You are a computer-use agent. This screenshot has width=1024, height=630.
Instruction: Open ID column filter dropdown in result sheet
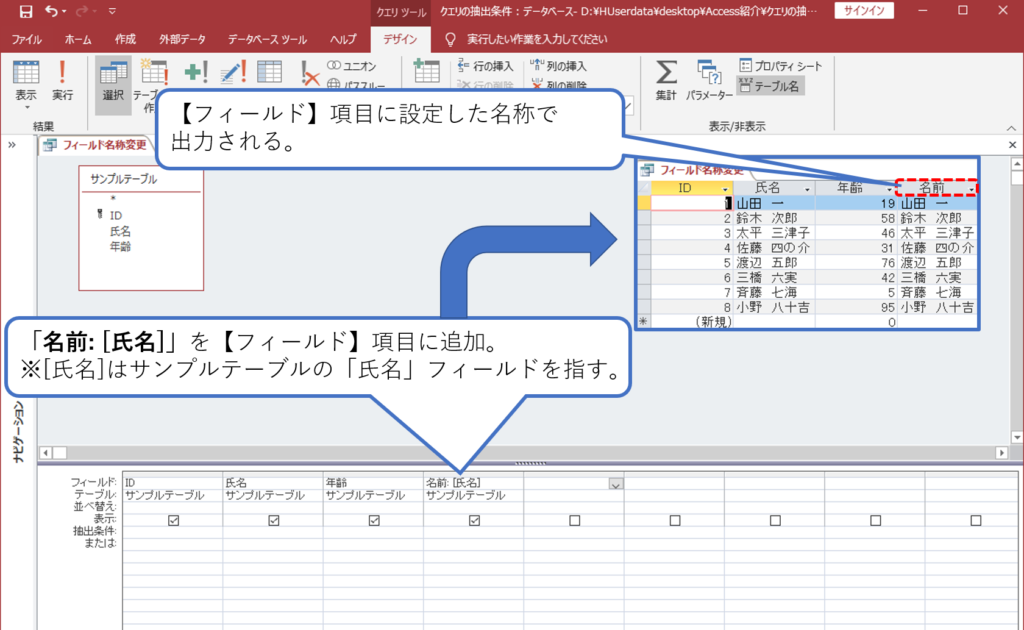[725, 189]
